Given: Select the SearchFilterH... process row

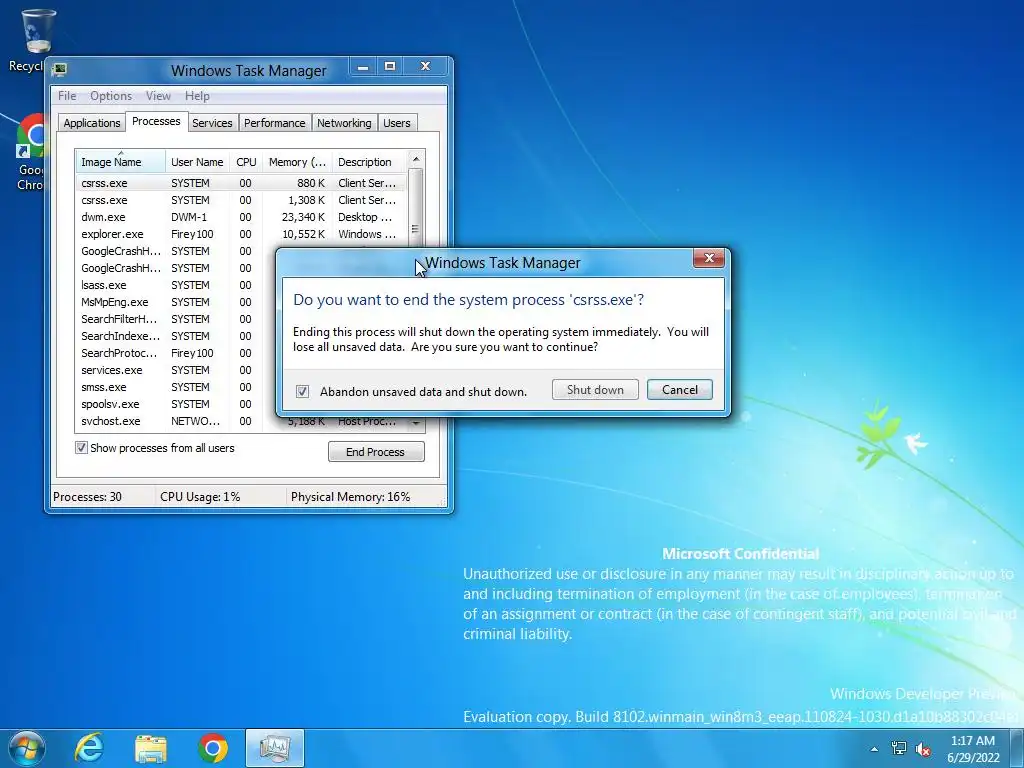Looking at the screenshot, I should [175, 319].
